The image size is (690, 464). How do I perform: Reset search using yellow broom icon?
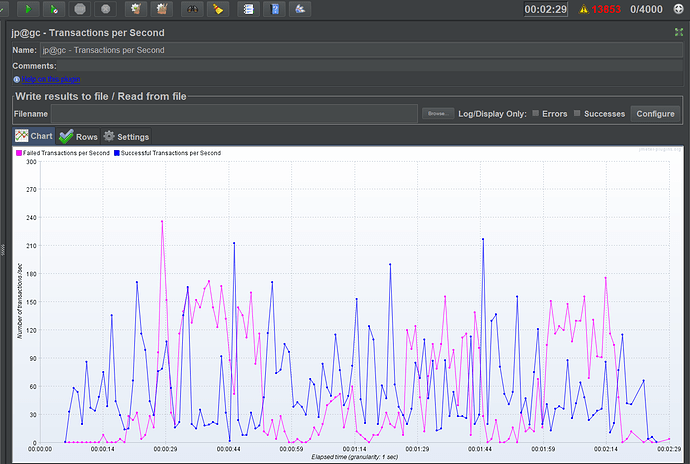coord(218,9)
